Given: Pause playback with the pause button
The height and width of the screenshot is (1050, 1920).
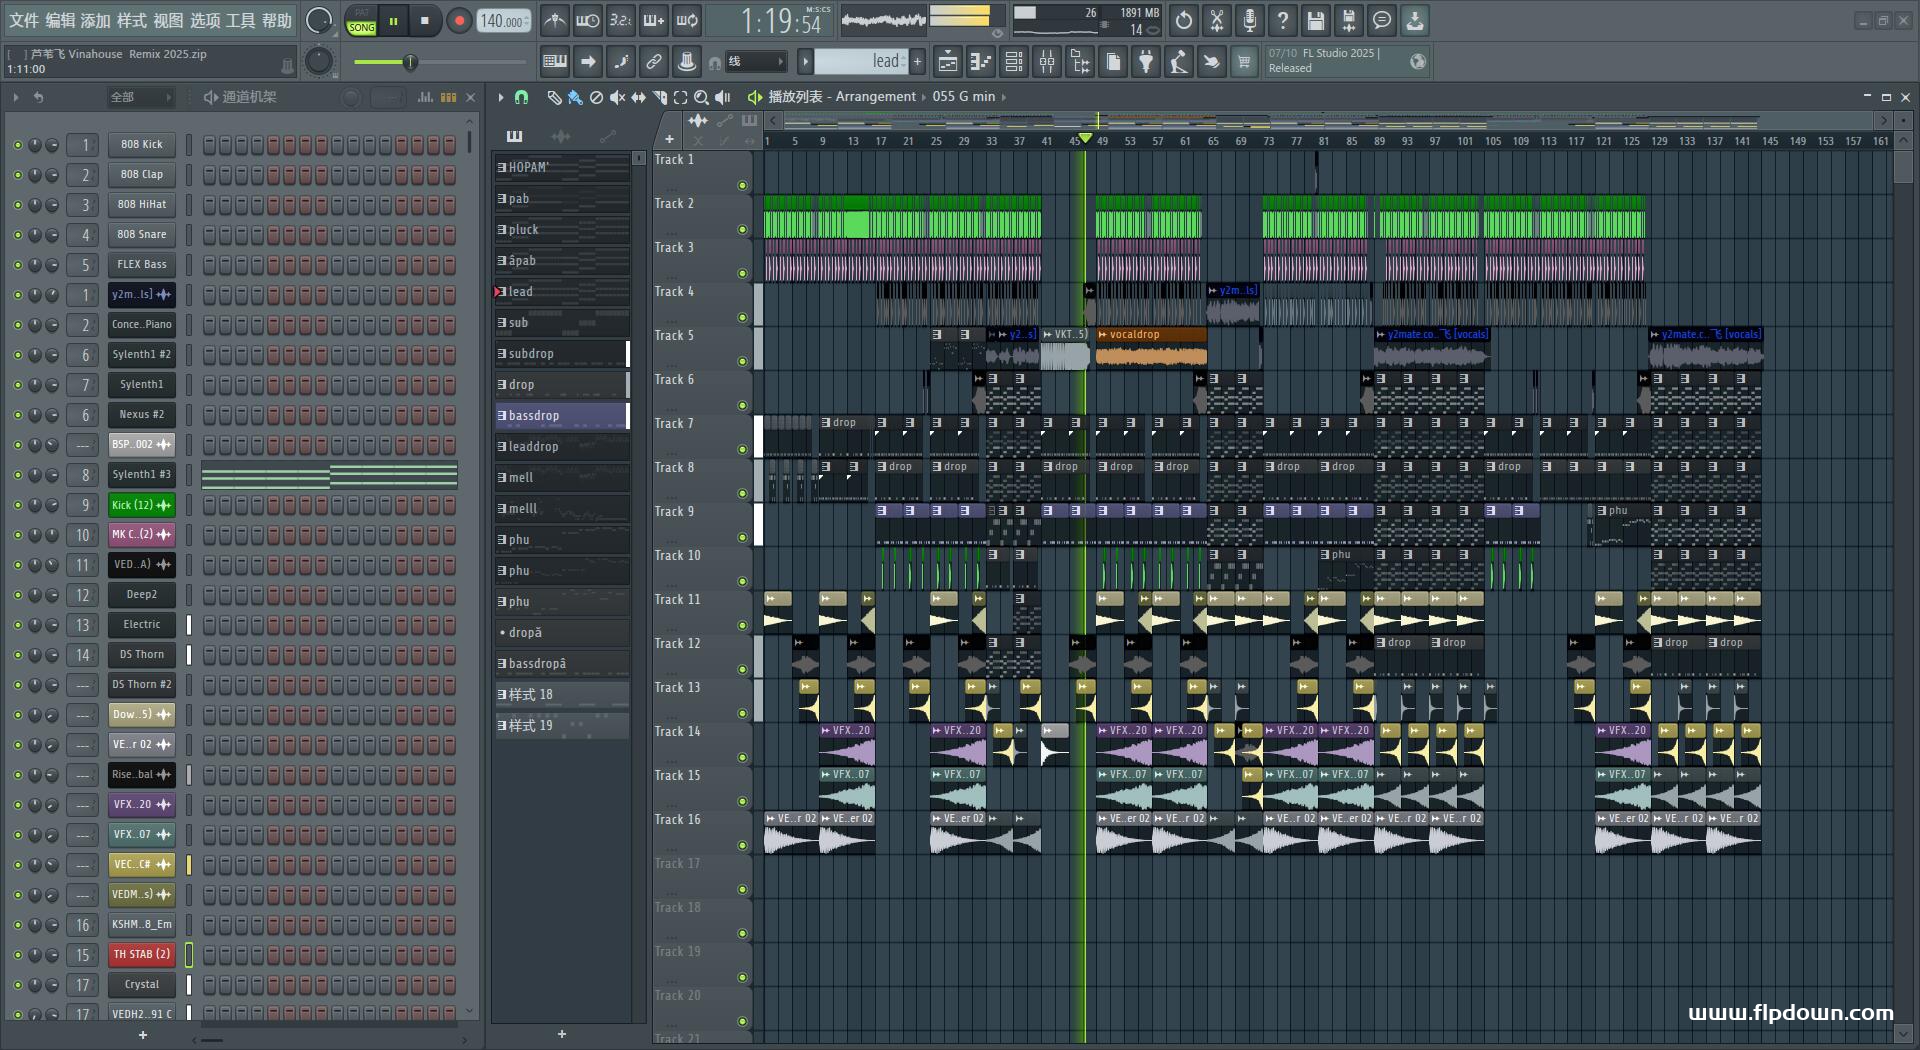Looking at the screenshot, I should pyautogui.click(x=393, y=21).
